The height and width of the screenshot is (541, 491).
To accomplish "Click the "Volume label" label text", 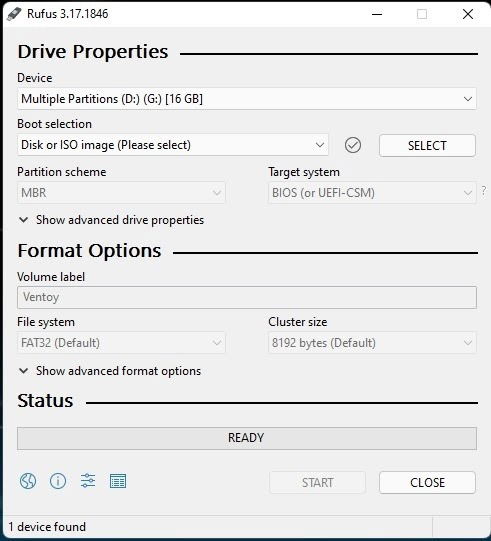I will 51,277.
